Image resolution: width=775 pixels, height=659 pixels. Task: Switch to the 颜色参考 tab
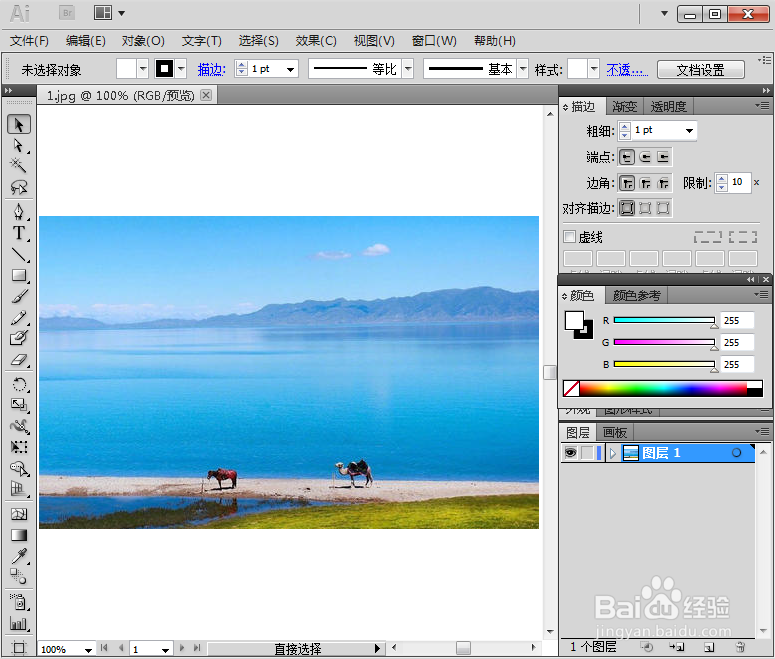(637, 296)
